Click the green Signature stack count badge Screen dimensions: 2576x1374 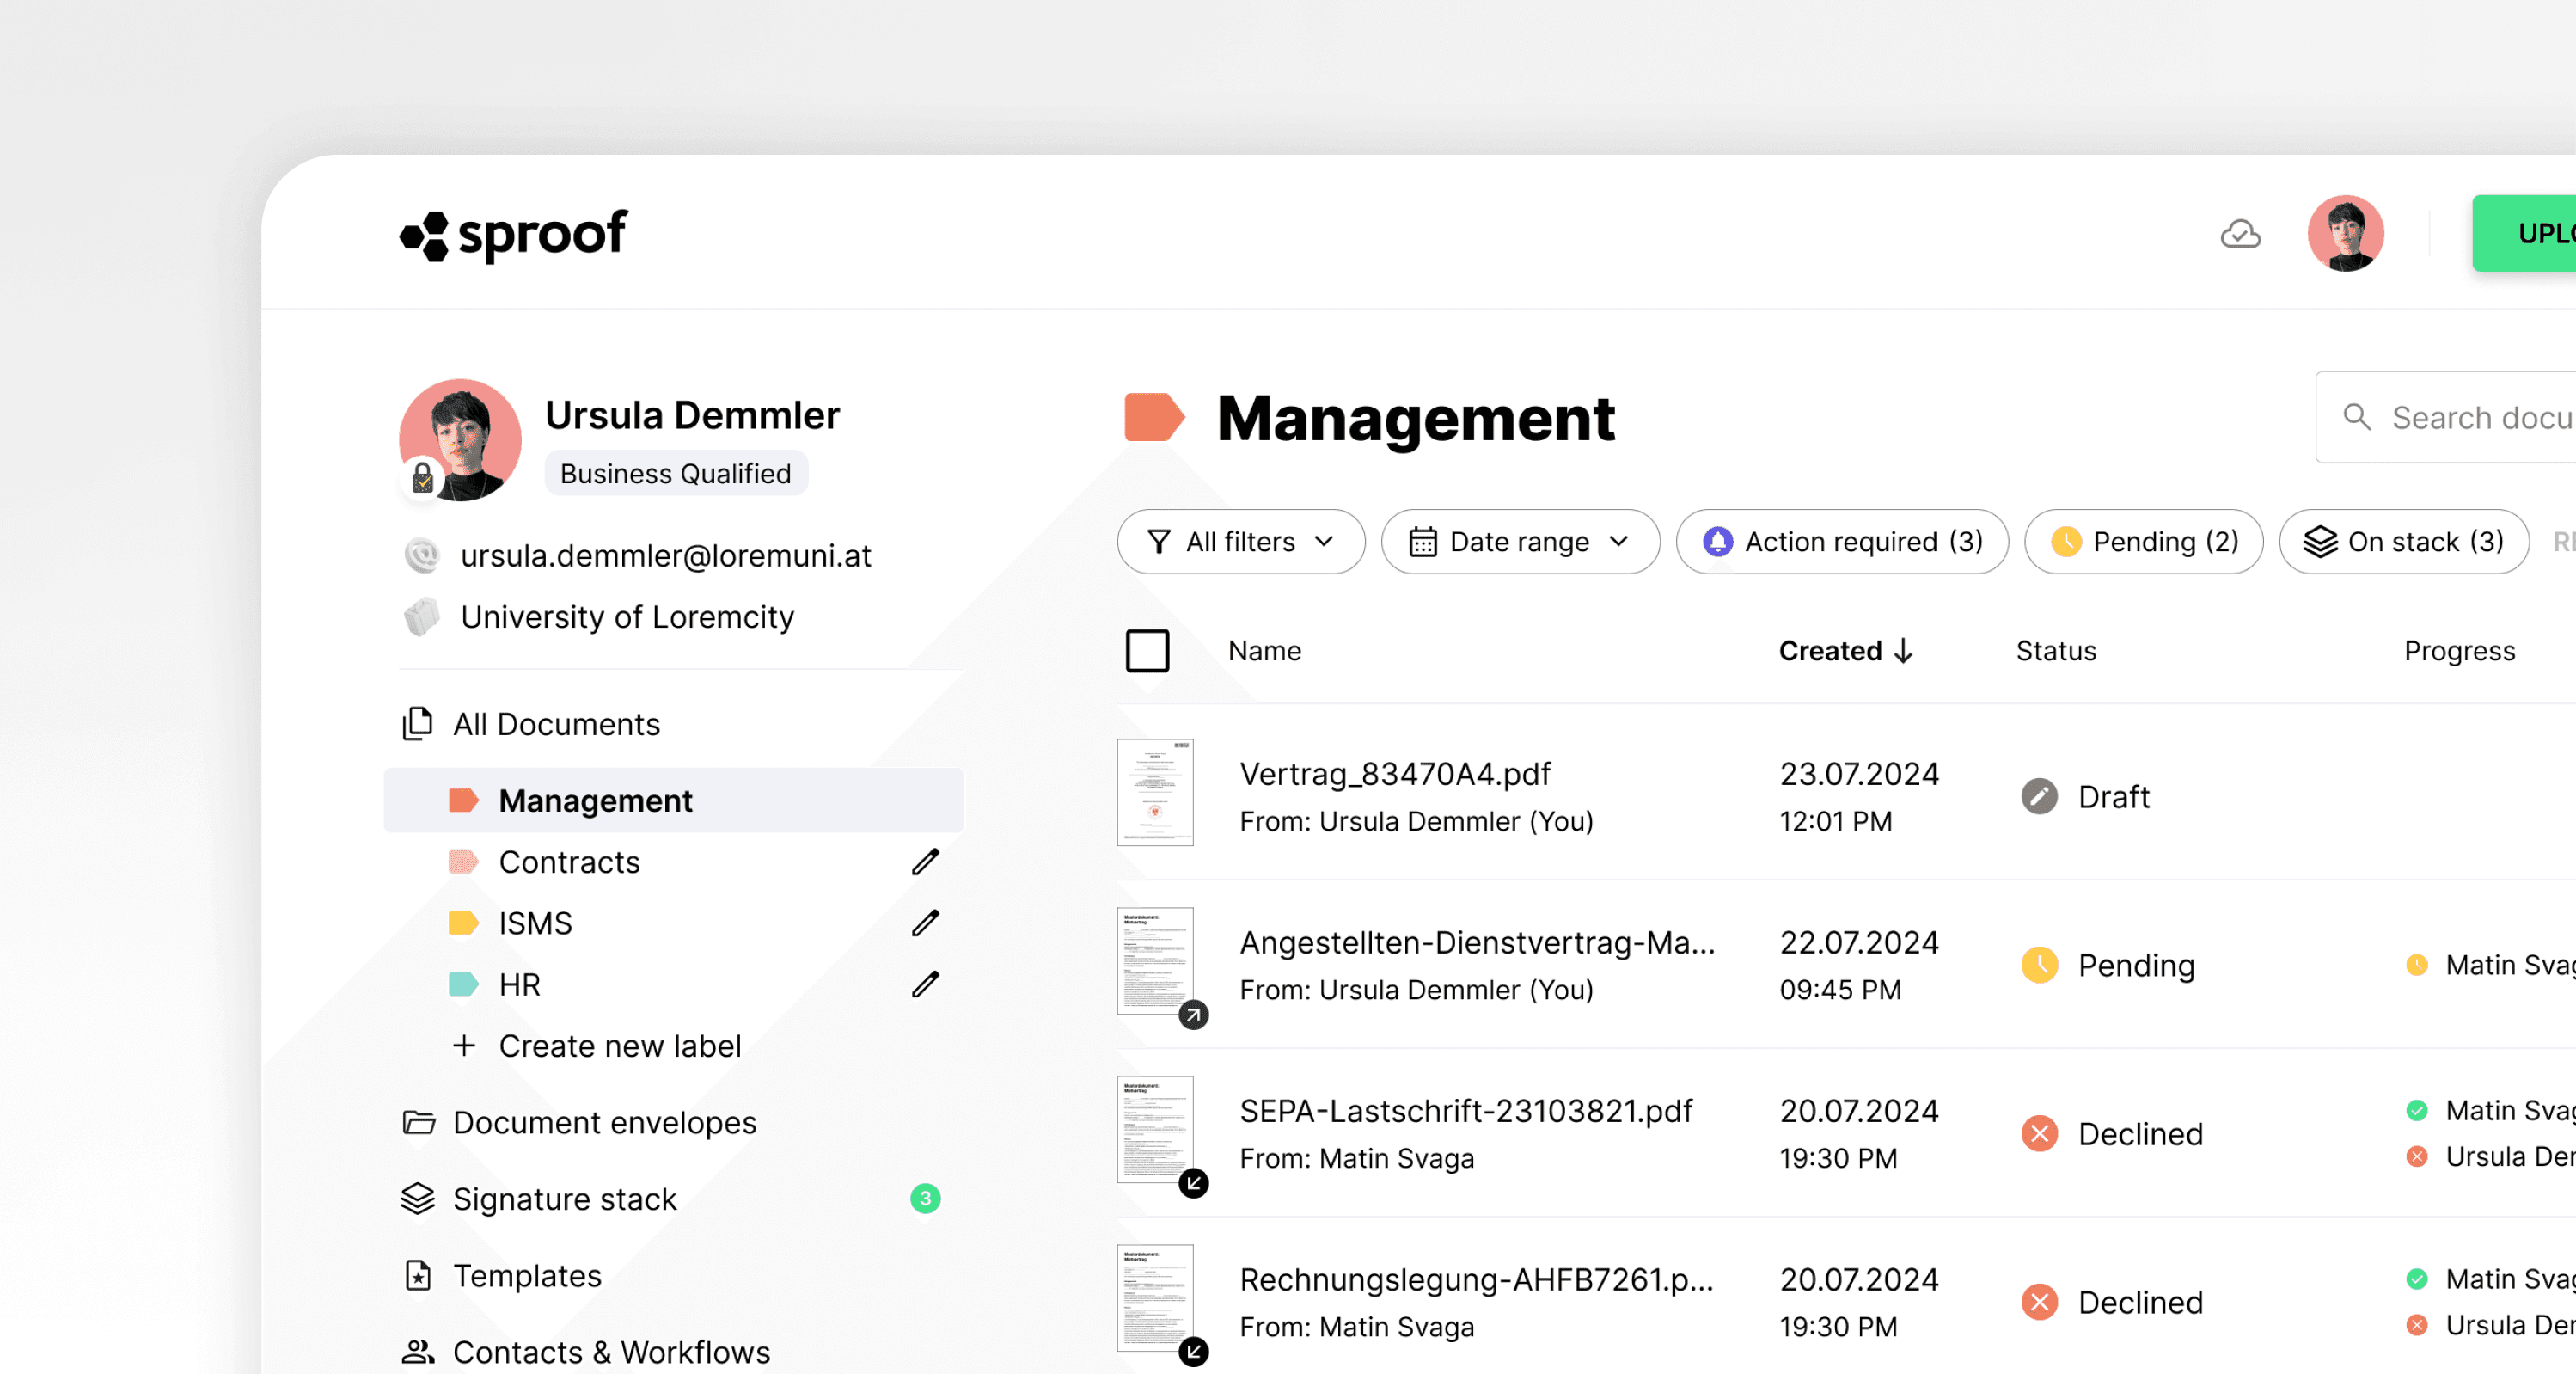pos(925,1198)
